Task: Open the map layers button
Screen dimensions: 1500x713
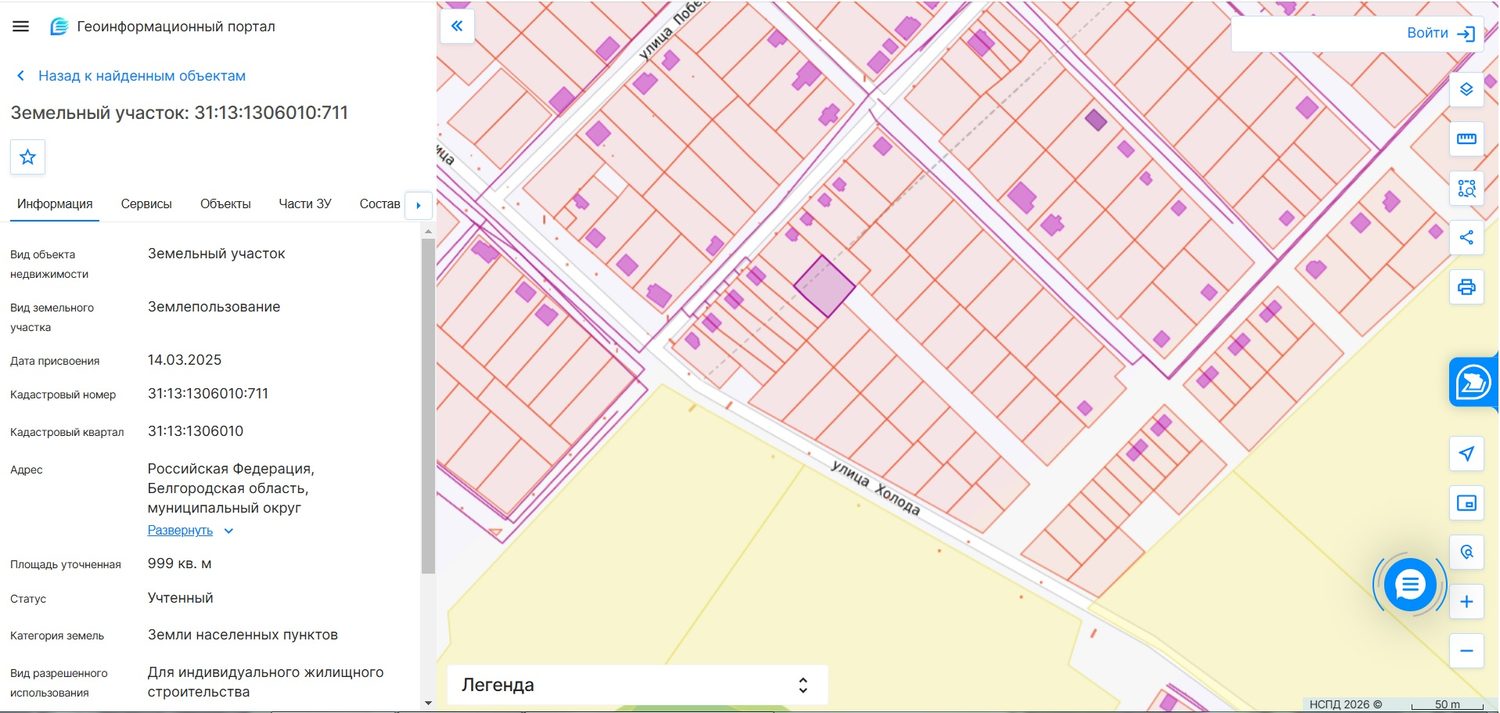Action: (x=1467, y=89)
